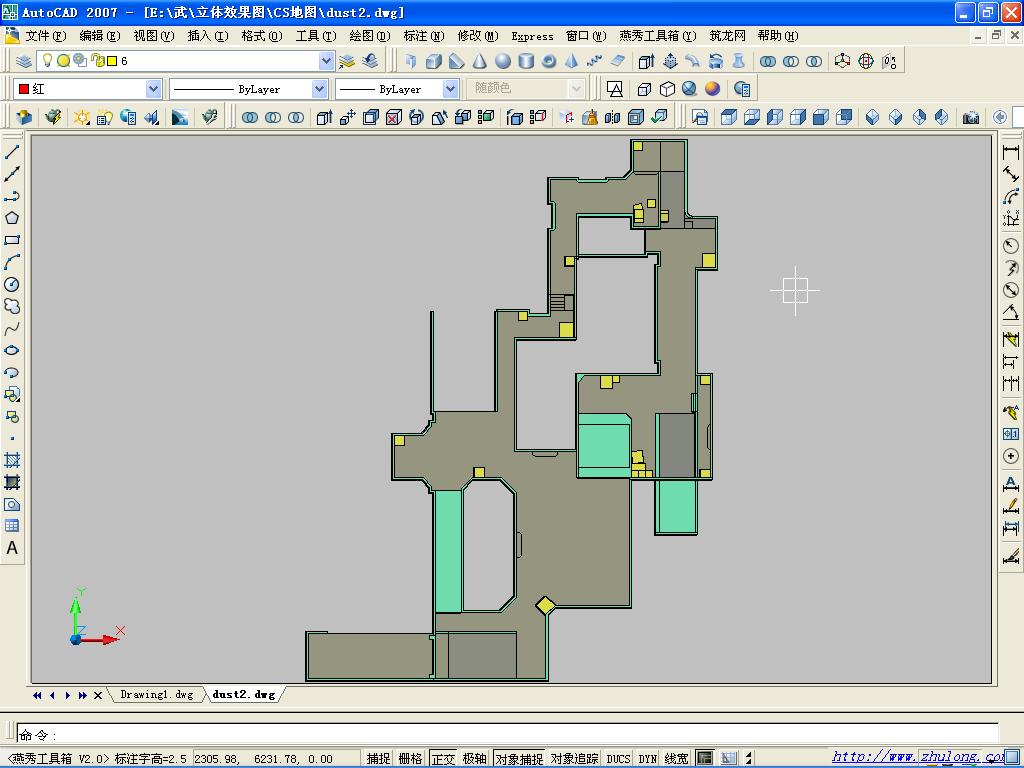
Task: Open Named Views icon
Action: coord(699,118)
